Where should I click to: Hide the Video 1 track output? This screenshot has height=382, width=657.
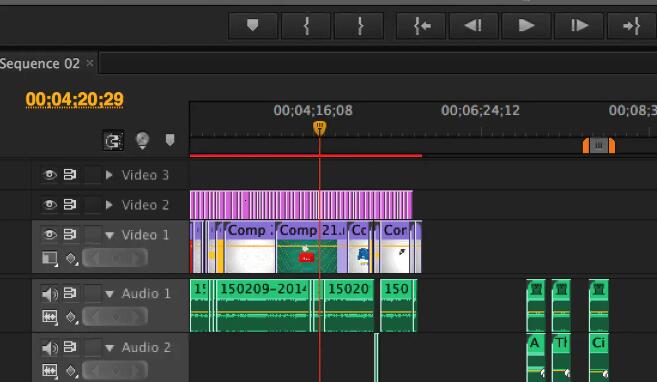[49, 235]
